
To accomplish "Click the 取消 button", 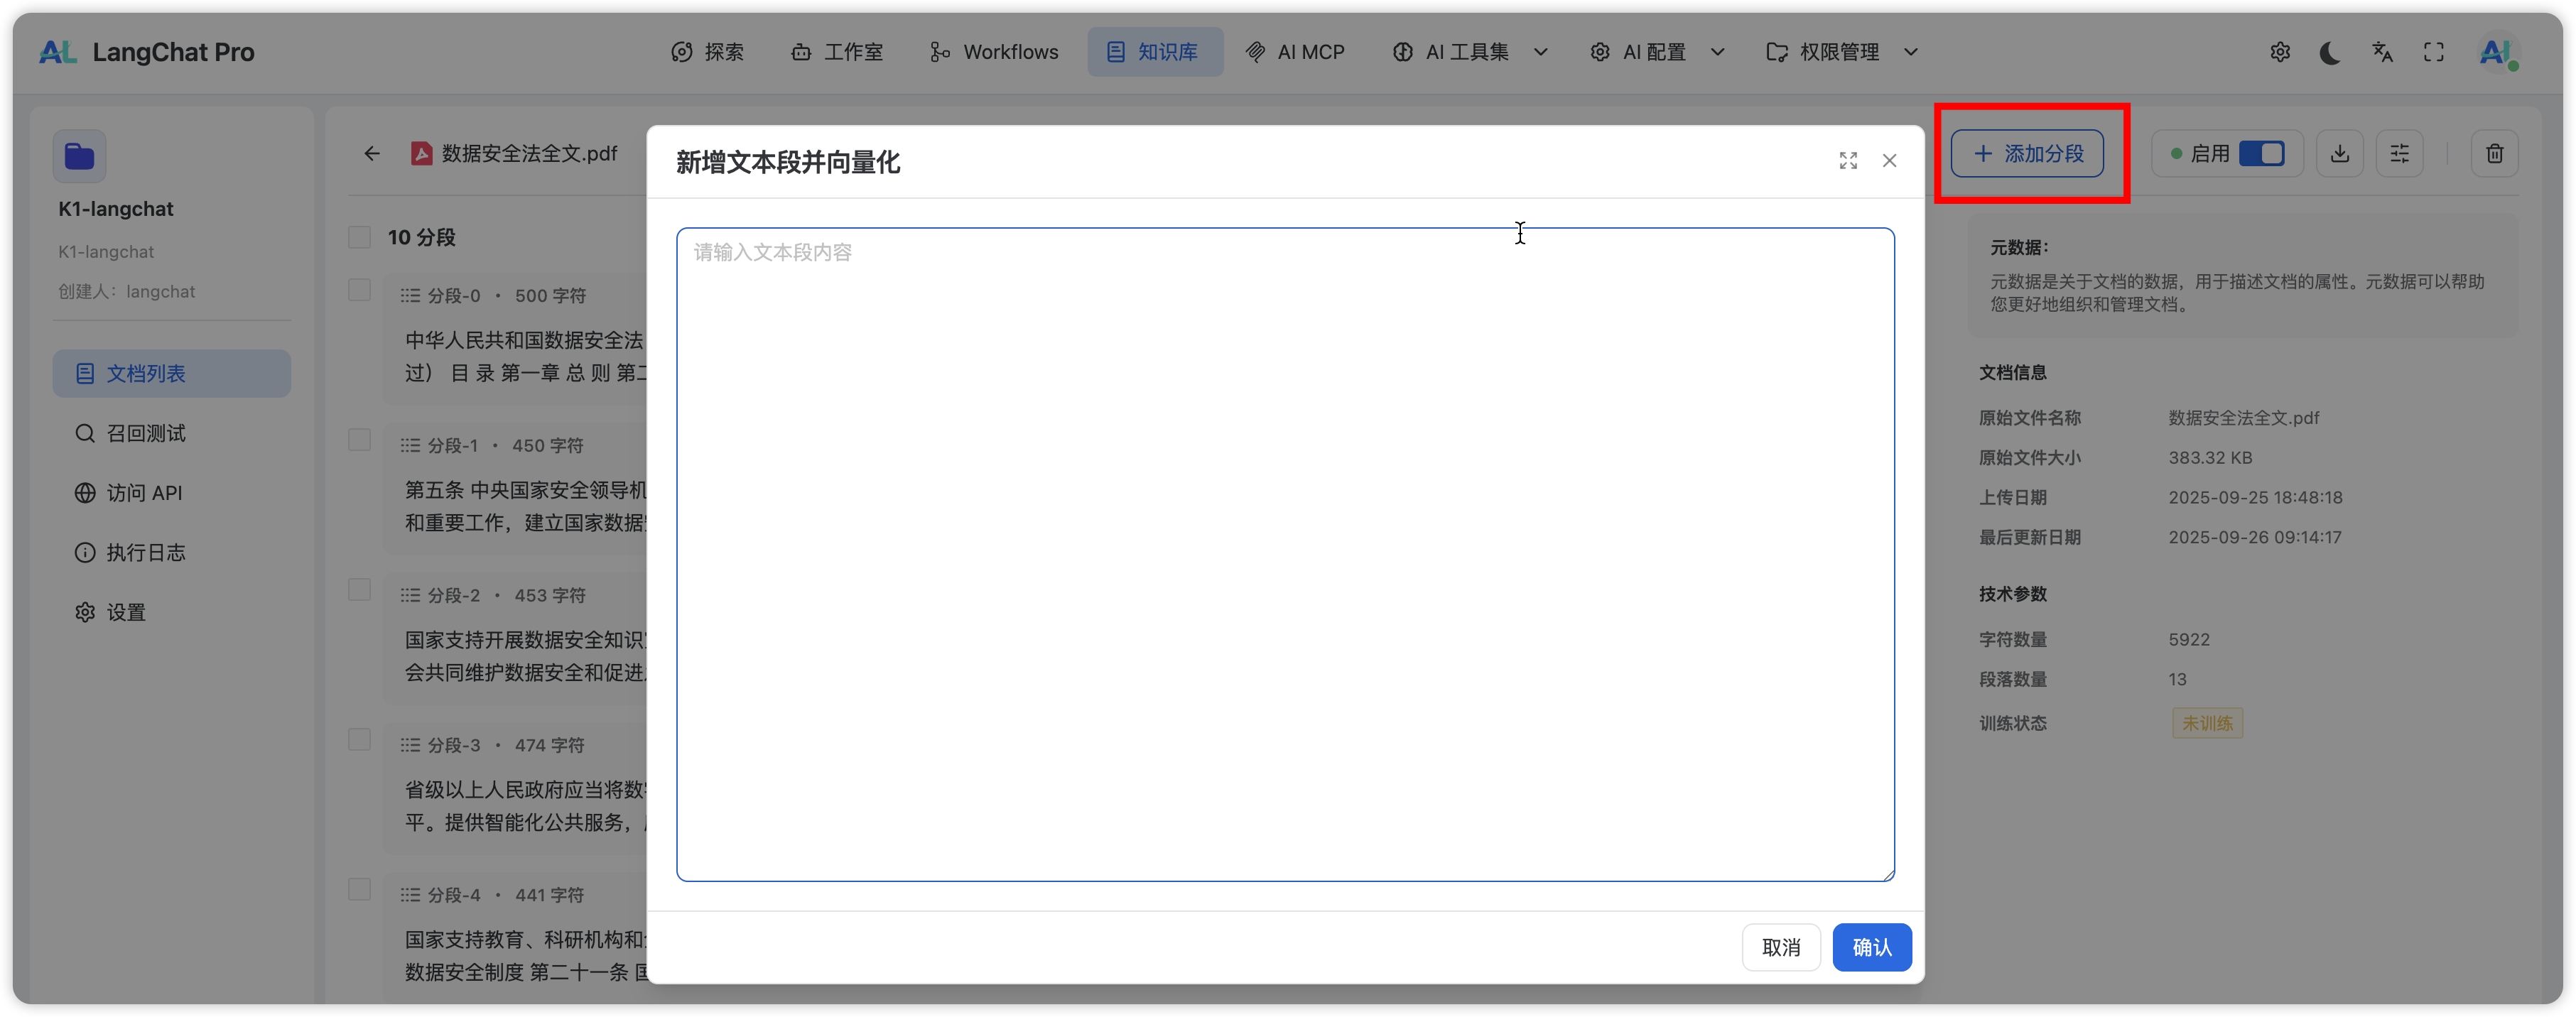I will [x=1780, y=947].
